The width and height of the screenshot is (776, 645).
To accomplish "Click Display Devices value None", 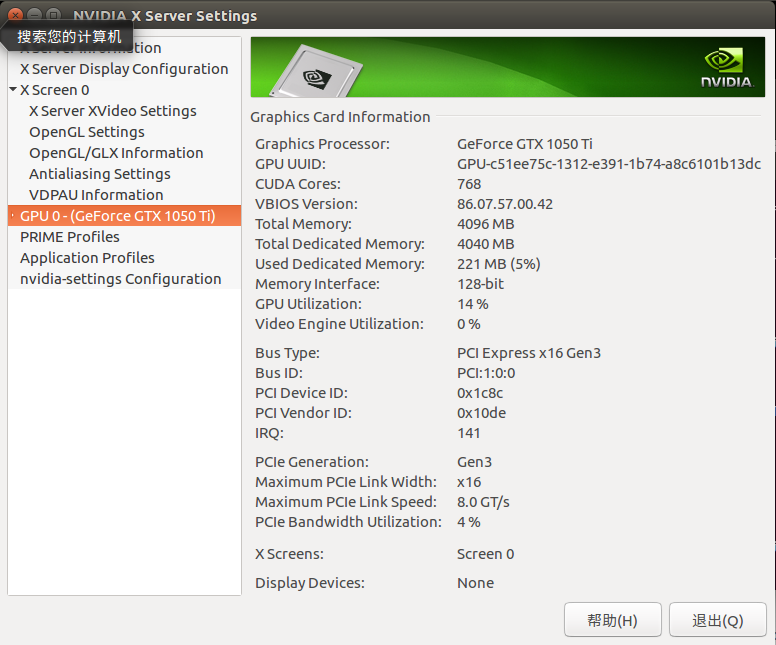I will [475, 583].
